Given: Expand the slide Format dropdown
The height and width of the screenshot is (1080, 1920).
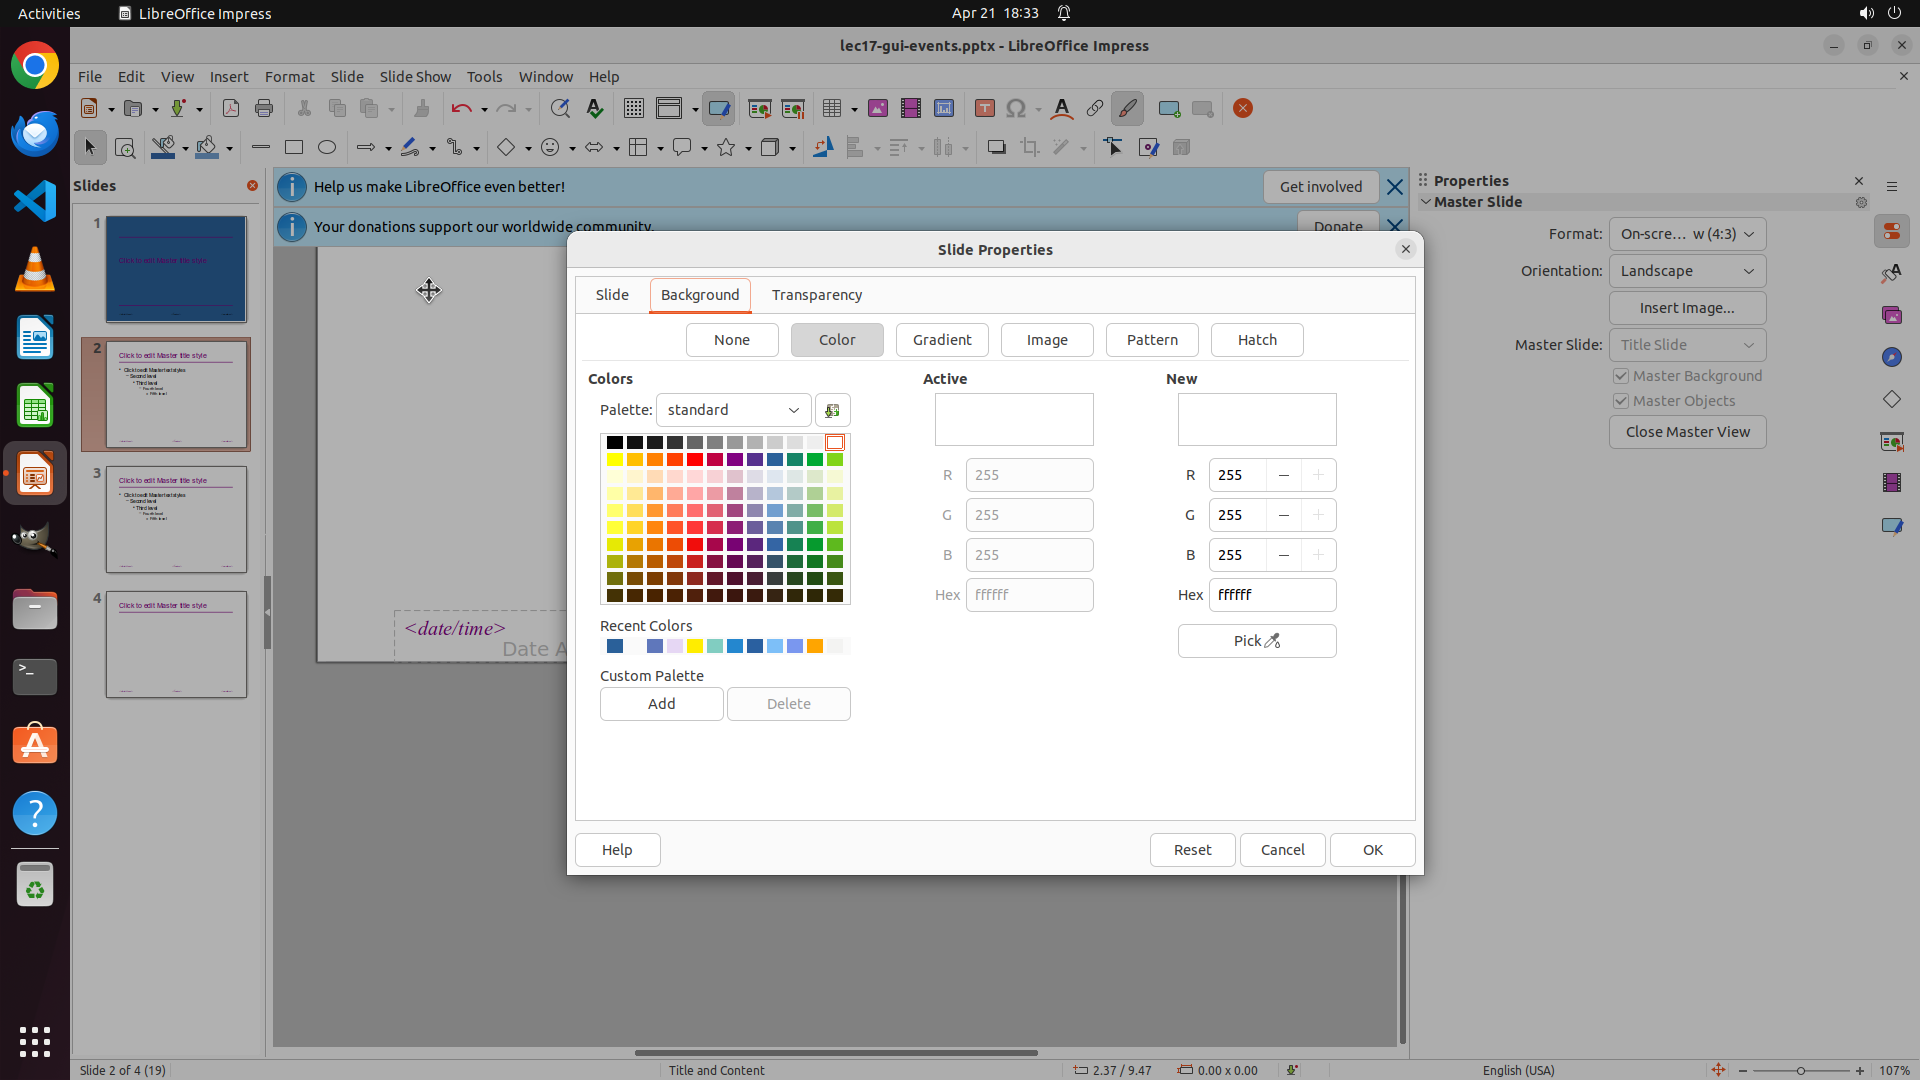Looking at the screenshot, I should tap(1687, 234).
